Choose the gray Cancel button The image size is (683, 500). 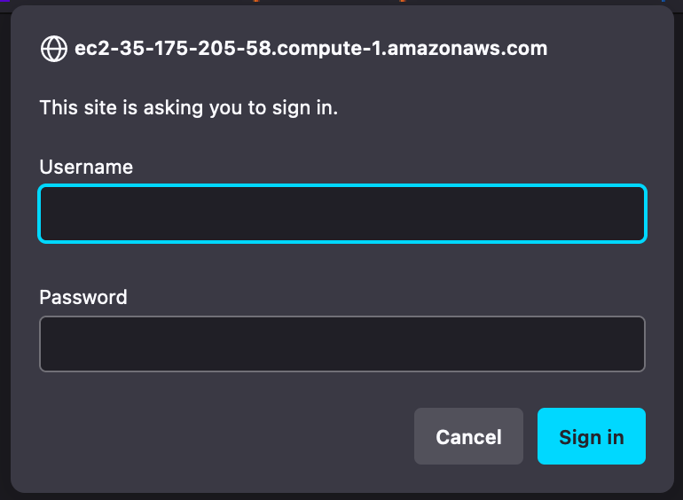(468, 436)
